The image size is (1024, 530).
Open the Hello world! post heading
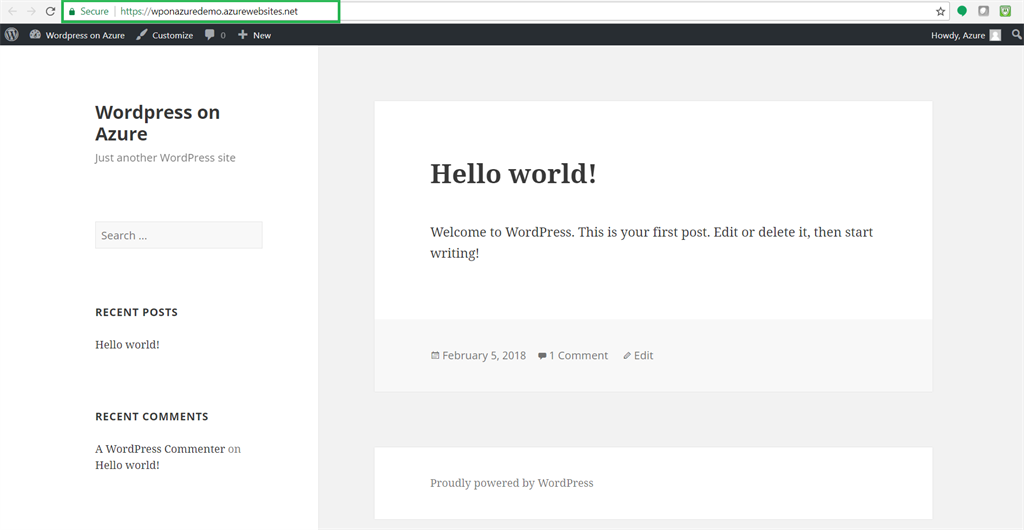[x=513, y=174]
